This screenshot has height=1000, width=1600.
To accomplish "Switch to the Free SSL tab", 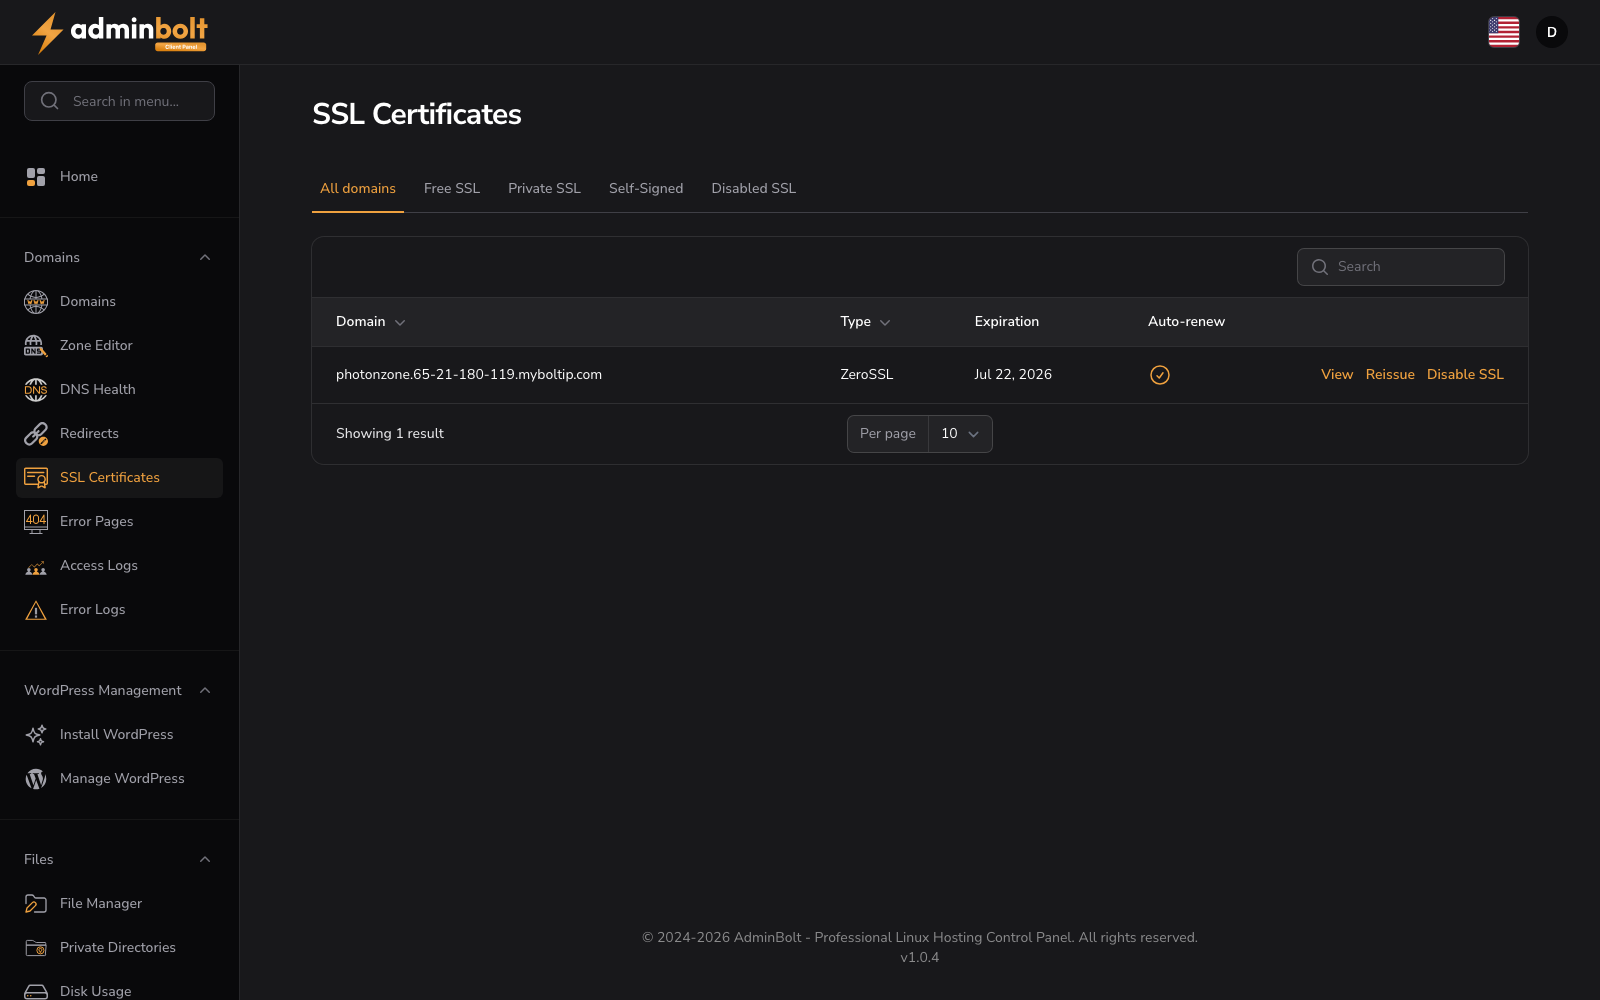I will point(452,189).
